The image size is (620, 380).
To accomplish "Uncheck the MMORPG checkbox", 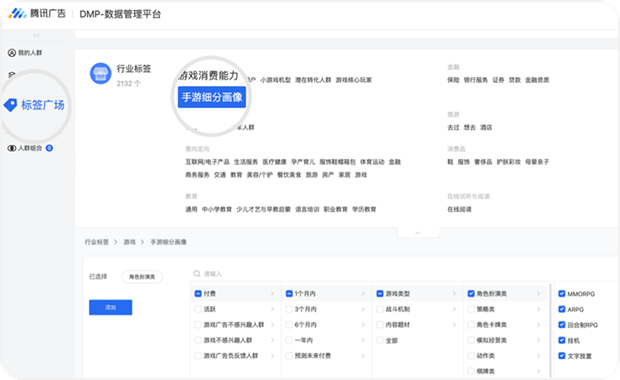I will point(561,293).
